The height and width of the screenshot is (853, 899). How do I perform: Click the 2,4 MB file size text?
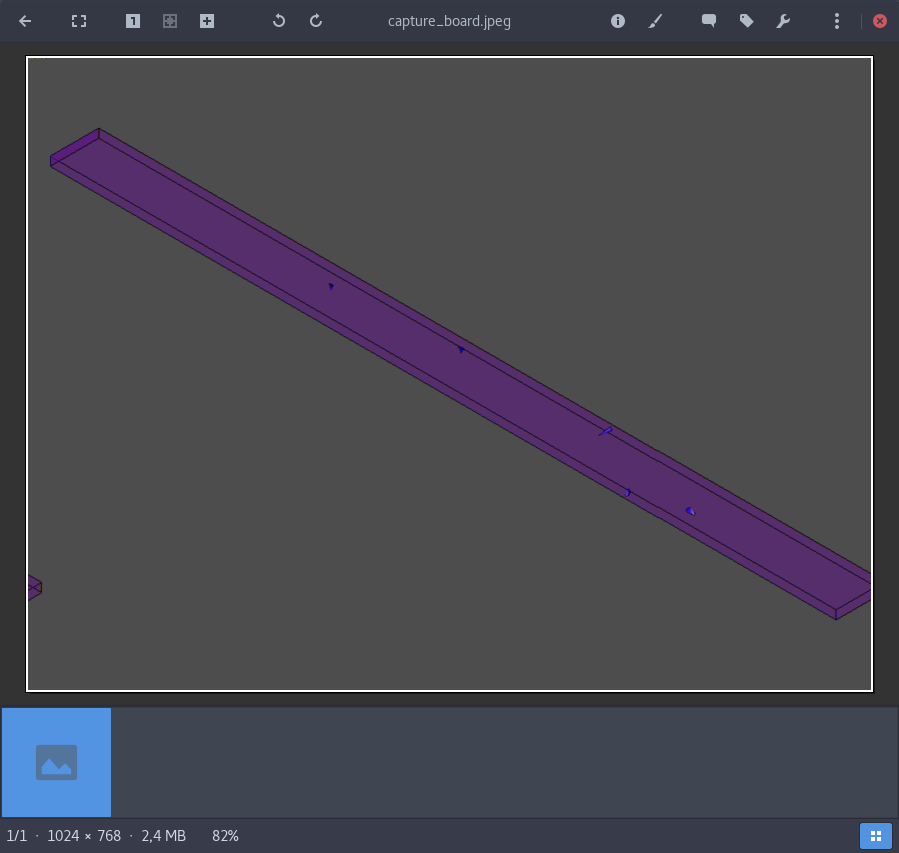pyautogui.click(x=163, y=836)
